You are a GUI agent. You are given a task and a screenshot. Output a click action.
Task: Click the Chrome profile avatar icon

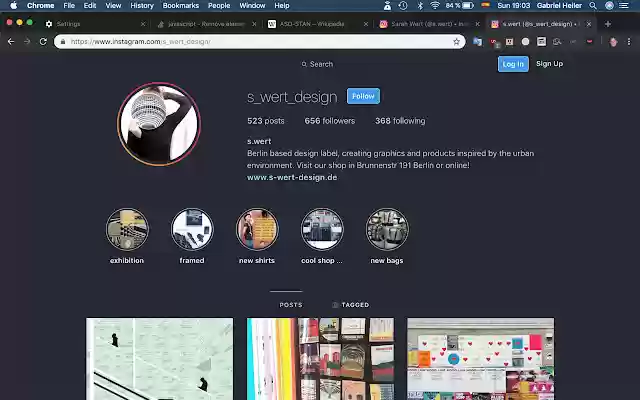613,42
